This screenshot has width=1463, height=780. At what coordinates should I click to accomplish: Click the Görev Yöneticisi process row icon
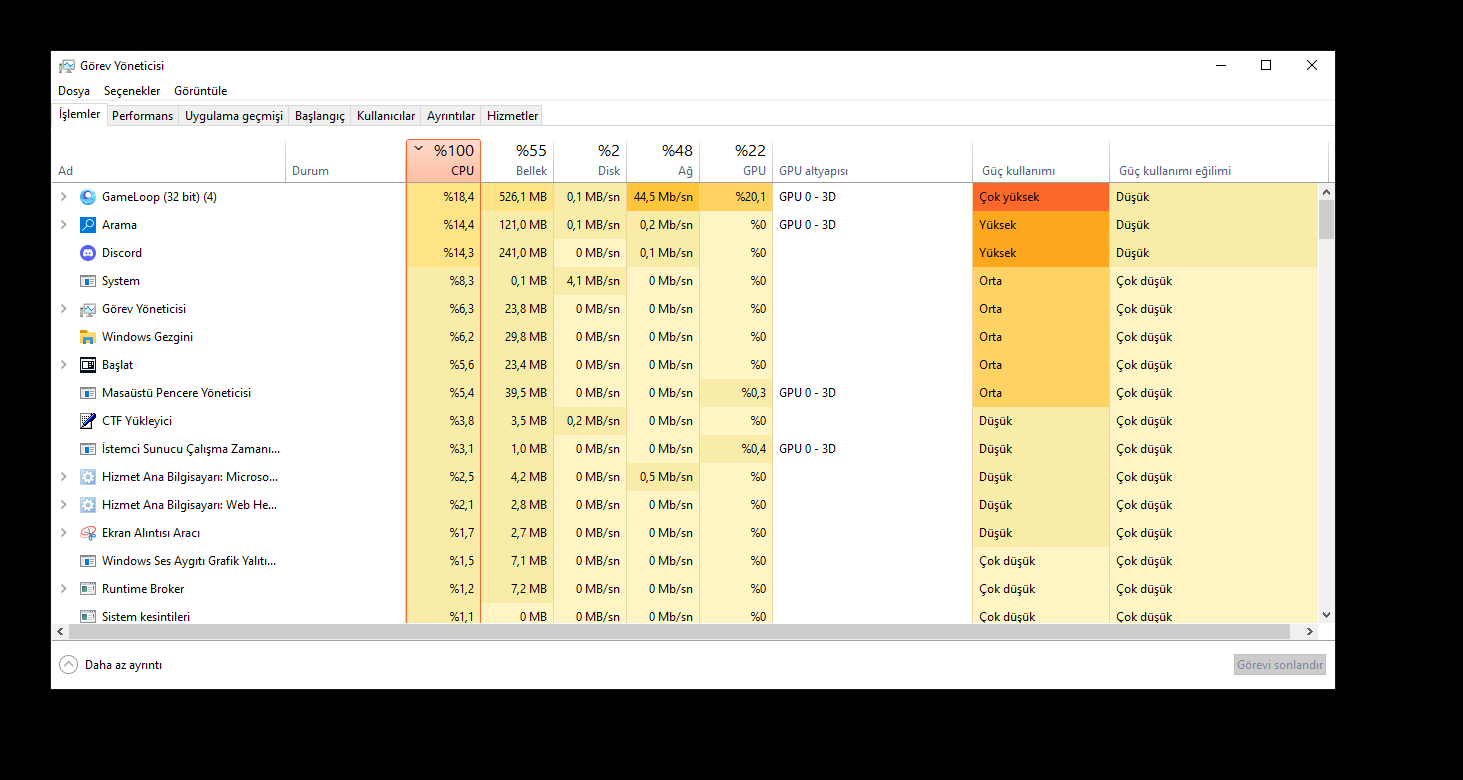click(x=88, y=309)
